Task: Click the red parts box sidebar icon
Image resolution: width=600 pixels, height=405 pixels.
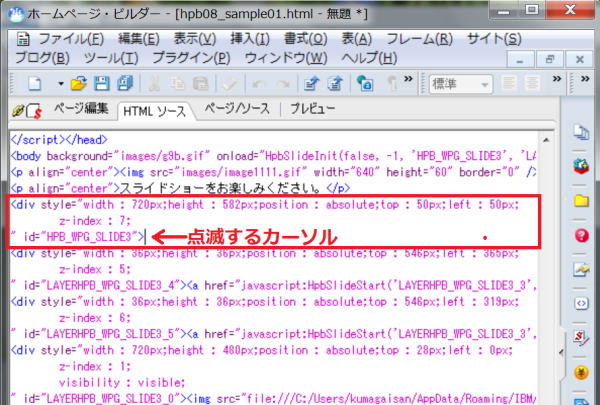Action: [581, 166]
